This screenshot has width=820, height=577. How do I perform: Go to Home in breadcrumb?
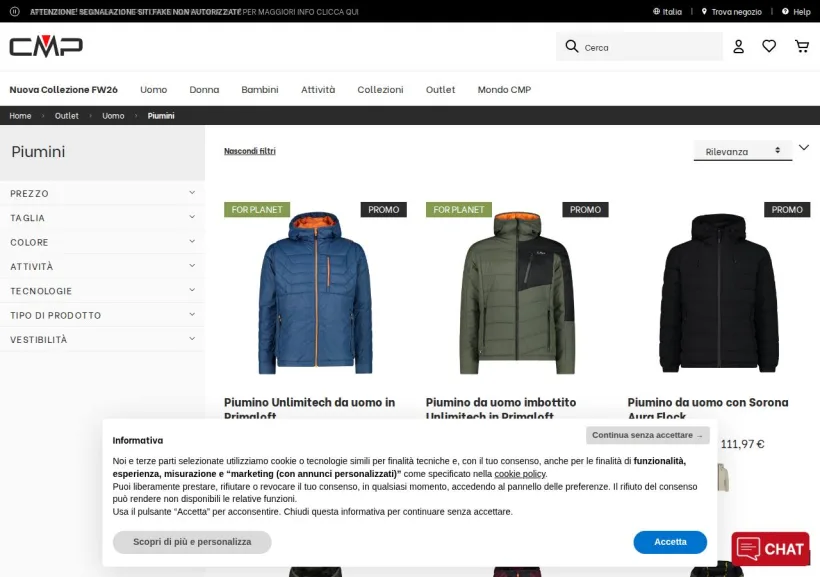coord(20,116)
